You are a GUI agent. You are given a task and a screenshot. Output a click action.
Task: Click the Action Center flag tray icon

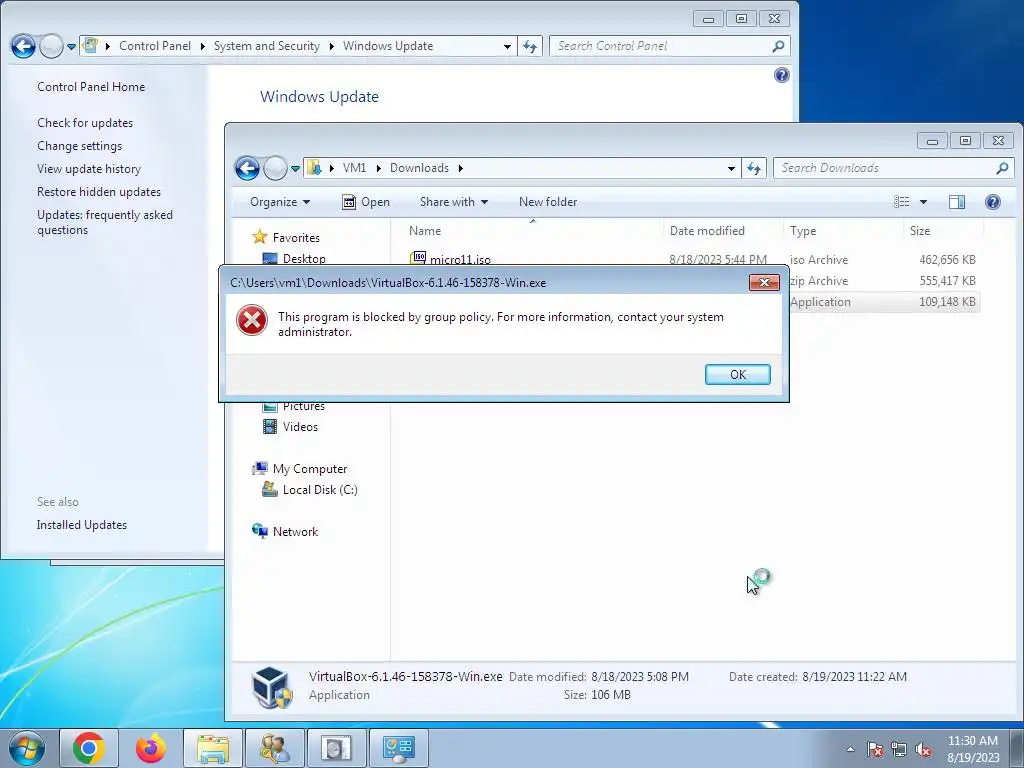(x=875, y=749)
